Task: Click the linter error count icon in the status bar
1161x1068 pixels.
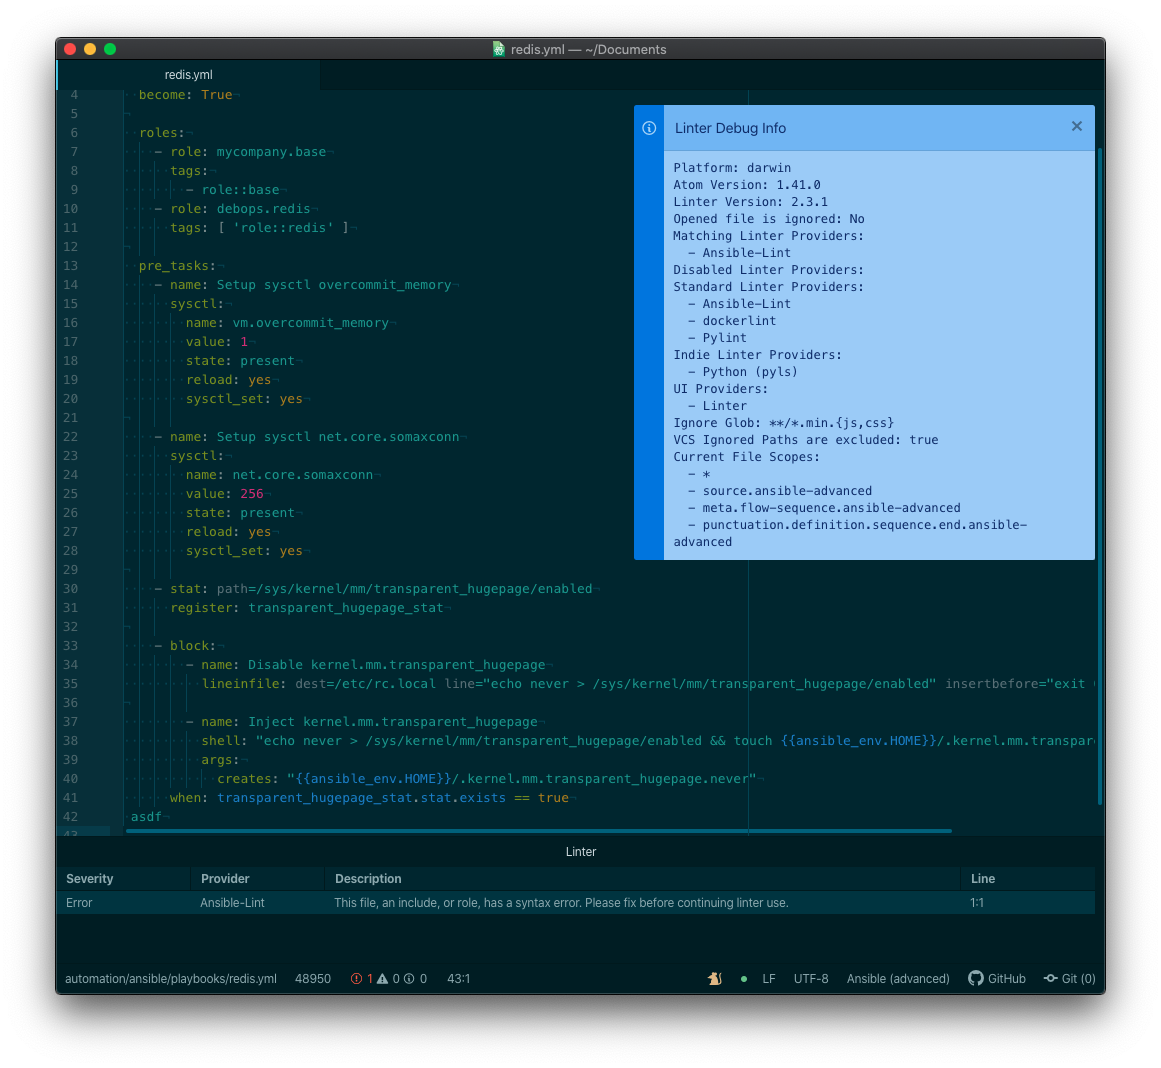Action: [356, 978]
